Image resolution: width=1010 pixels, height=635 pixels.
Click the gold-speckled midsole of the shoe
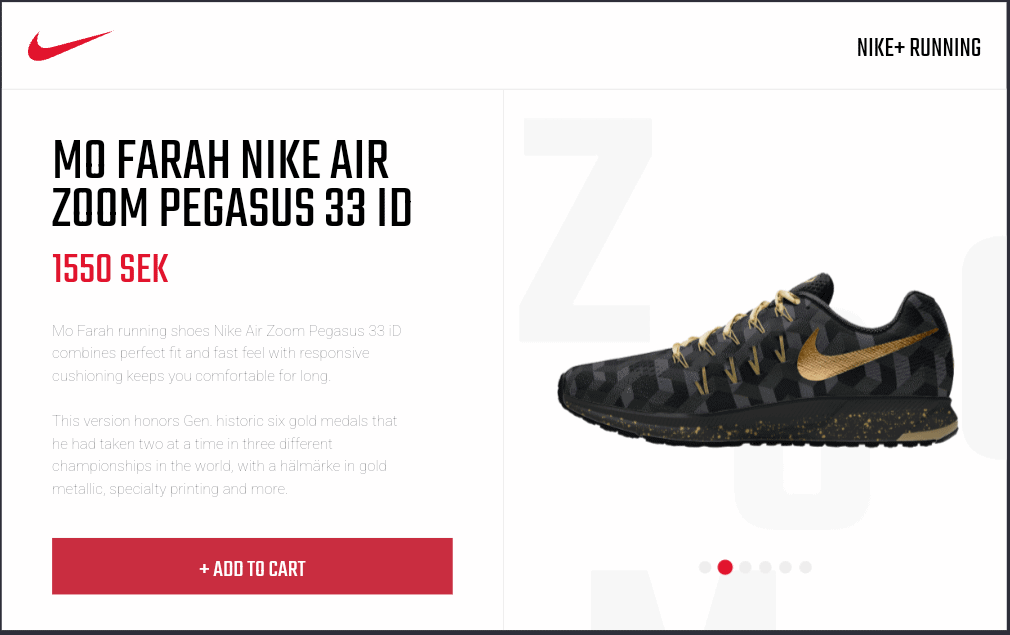click(760, 423)
